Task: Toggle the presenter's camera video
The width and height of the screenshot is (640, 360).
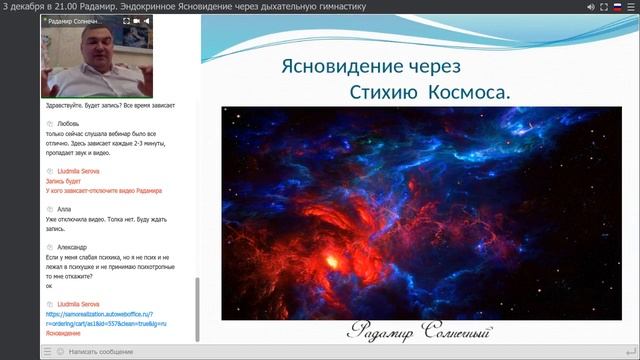Action: 137,21
